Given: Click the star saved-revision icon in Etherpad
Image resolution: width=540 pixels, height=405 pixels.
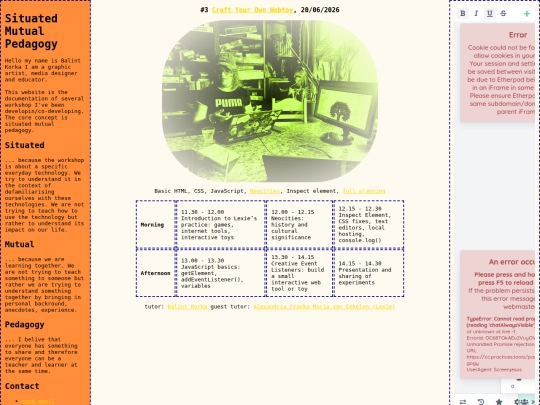Looking at the screenshot, I should click(x=499, y=402).
